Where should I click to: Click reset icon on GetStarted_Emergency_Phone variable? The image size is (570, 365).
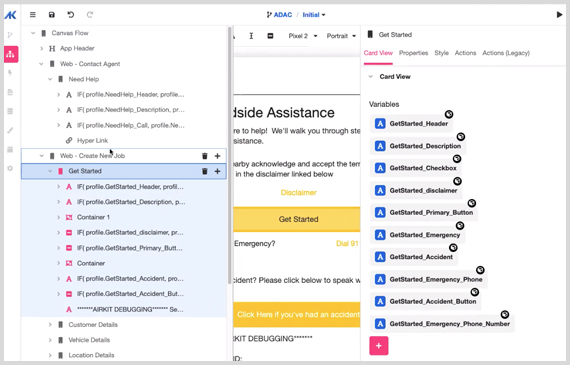tap(480, 270)
